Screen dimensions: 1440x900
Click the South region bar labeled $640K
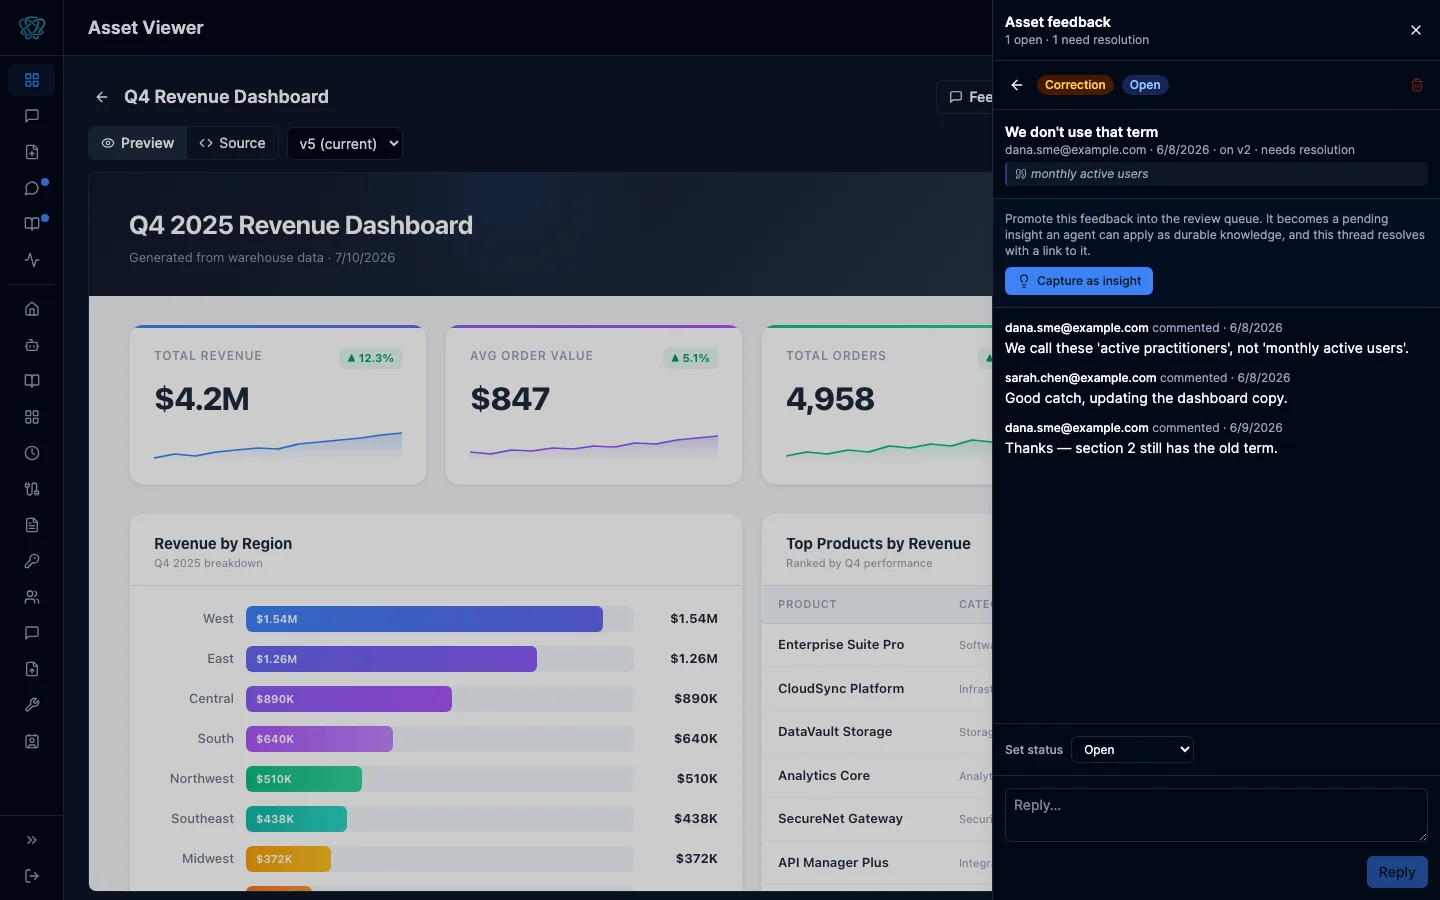click(319, 739)
